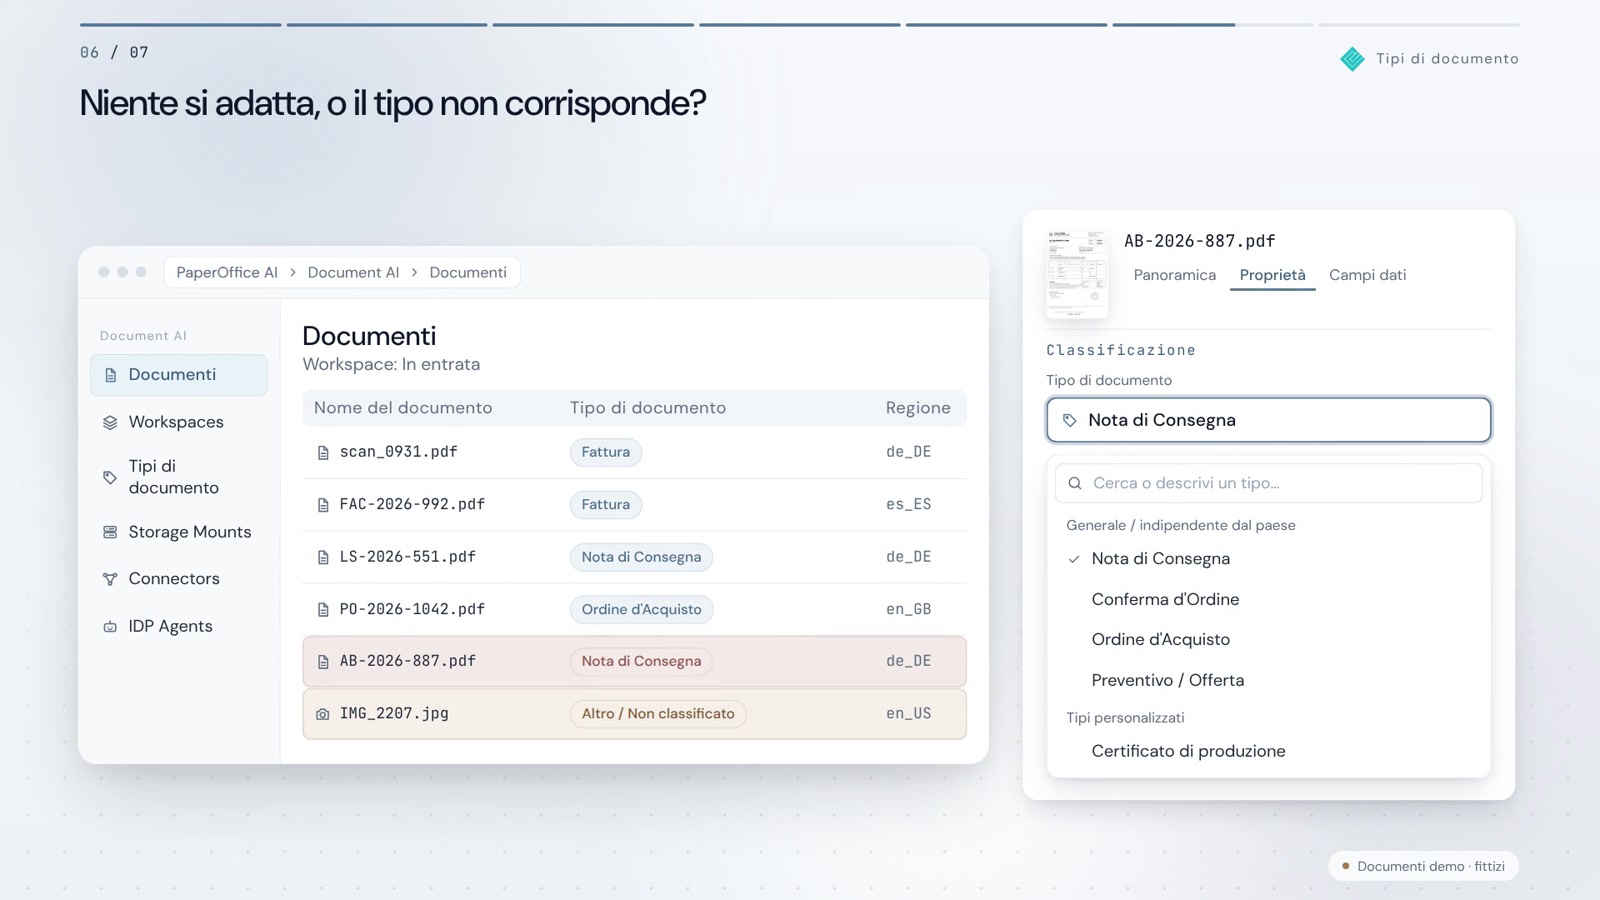
Task: Click Regione column header
Action: pyautogui.click(x=918, y=408)
